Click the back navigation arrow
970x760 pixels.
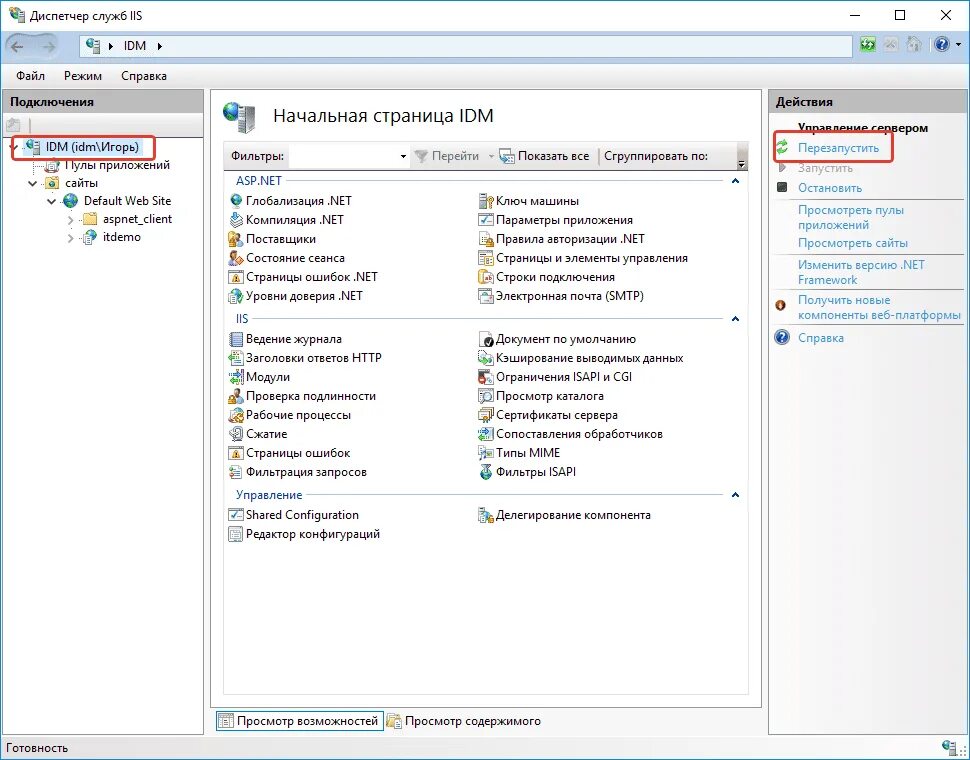point(17,46)
